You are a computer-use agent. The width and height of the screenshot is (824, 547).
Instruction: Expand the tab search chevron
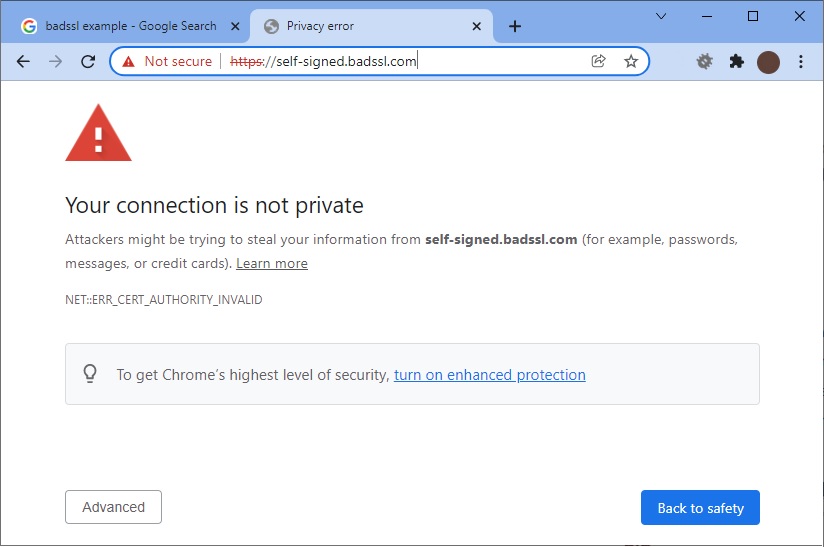click(661, 16)
